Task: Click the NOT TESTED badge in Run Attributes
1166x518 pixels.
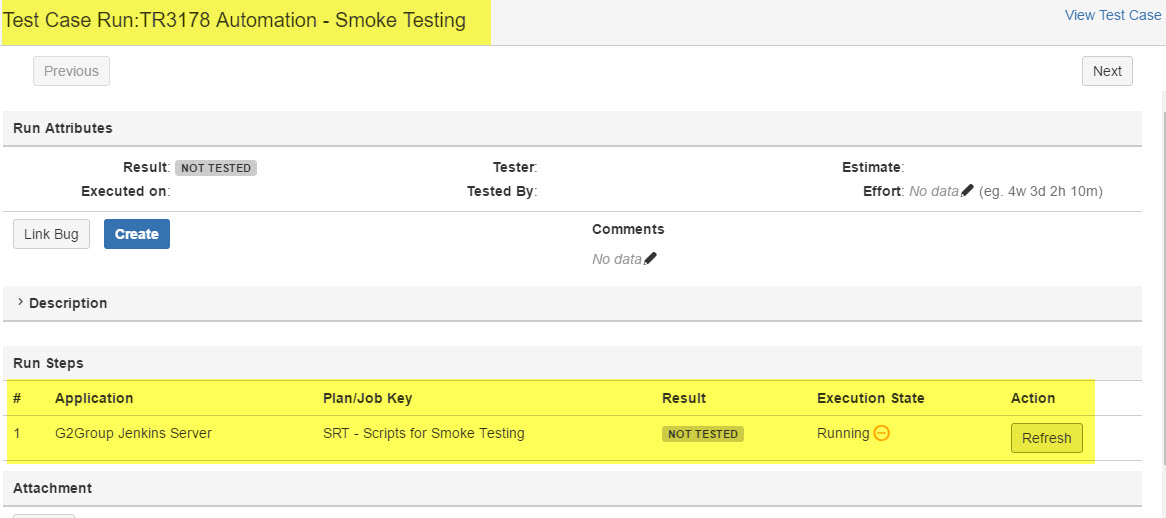Action: (216, 168)
